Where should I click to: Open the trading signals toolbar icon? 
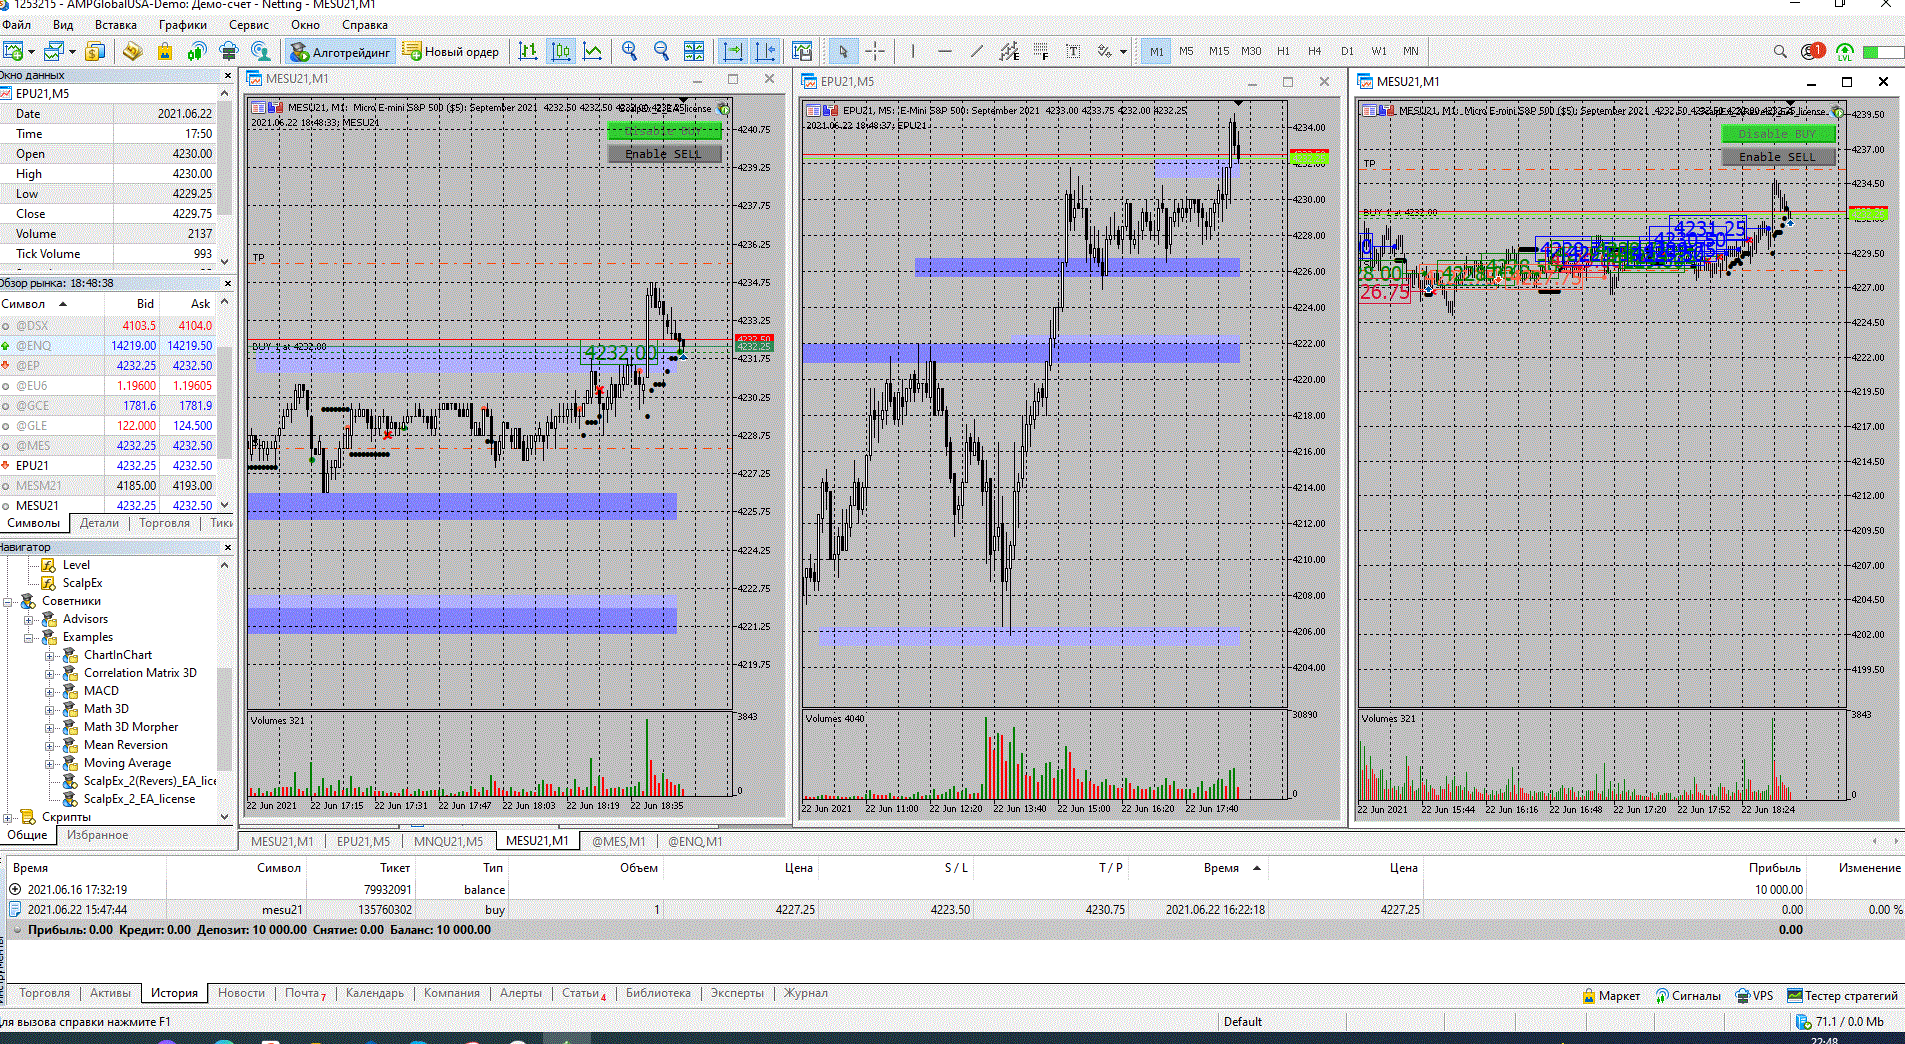[197, 51]
